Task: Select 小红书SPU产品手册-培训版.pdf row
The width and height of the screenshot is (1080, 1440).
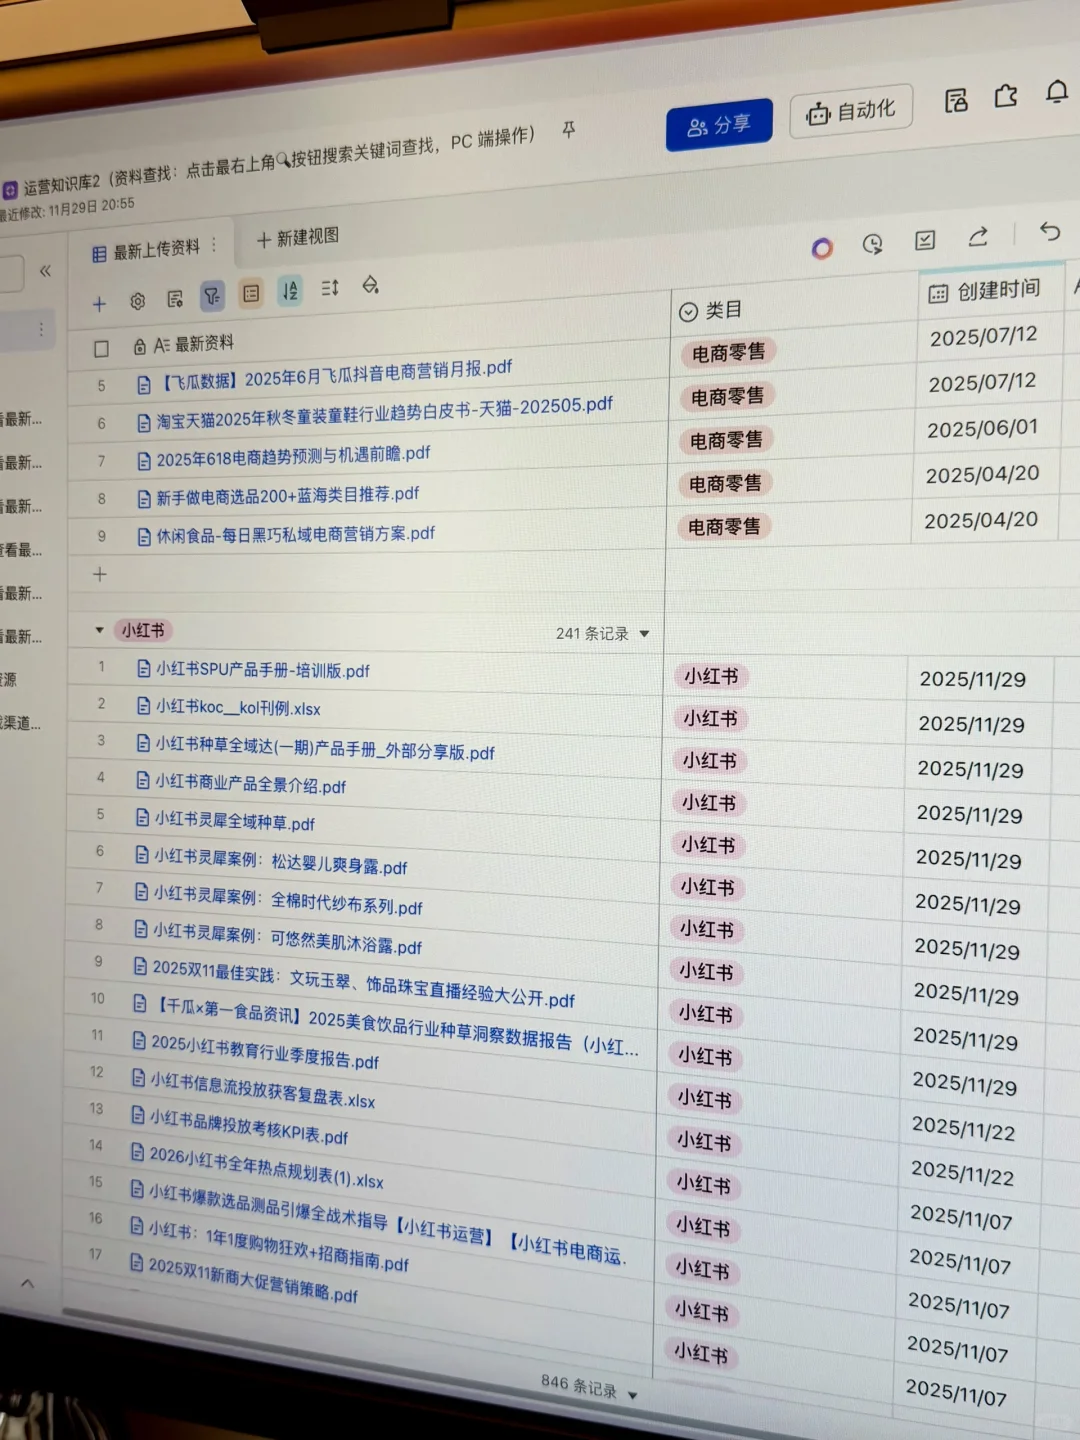Action: (262, 670)
